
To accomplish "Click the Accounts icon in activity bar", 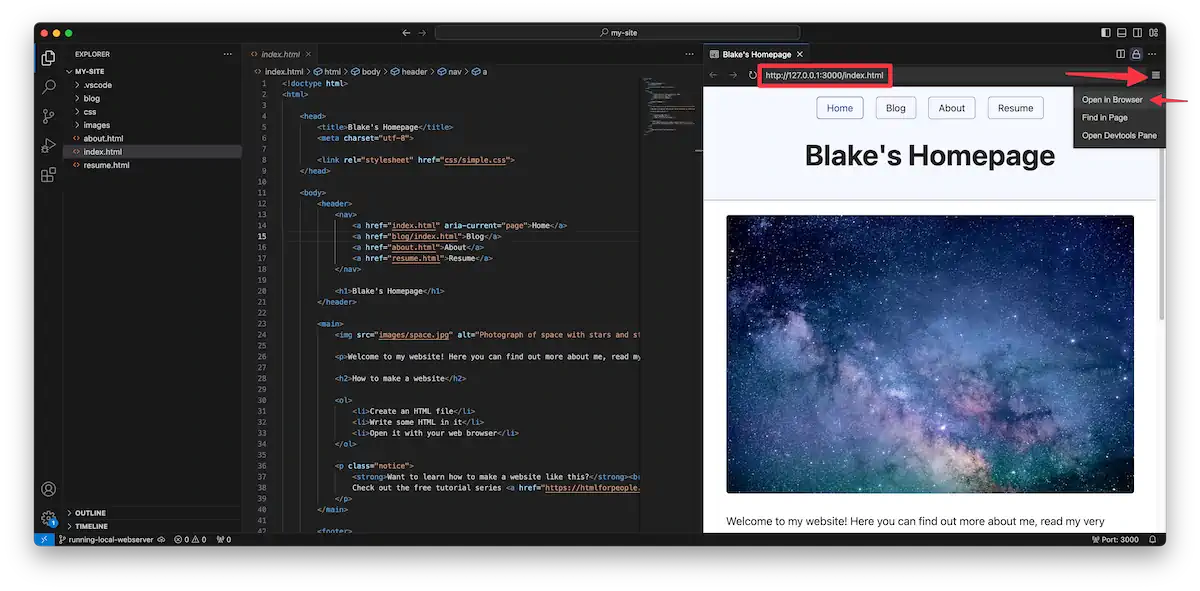I will tap(47, 489).
